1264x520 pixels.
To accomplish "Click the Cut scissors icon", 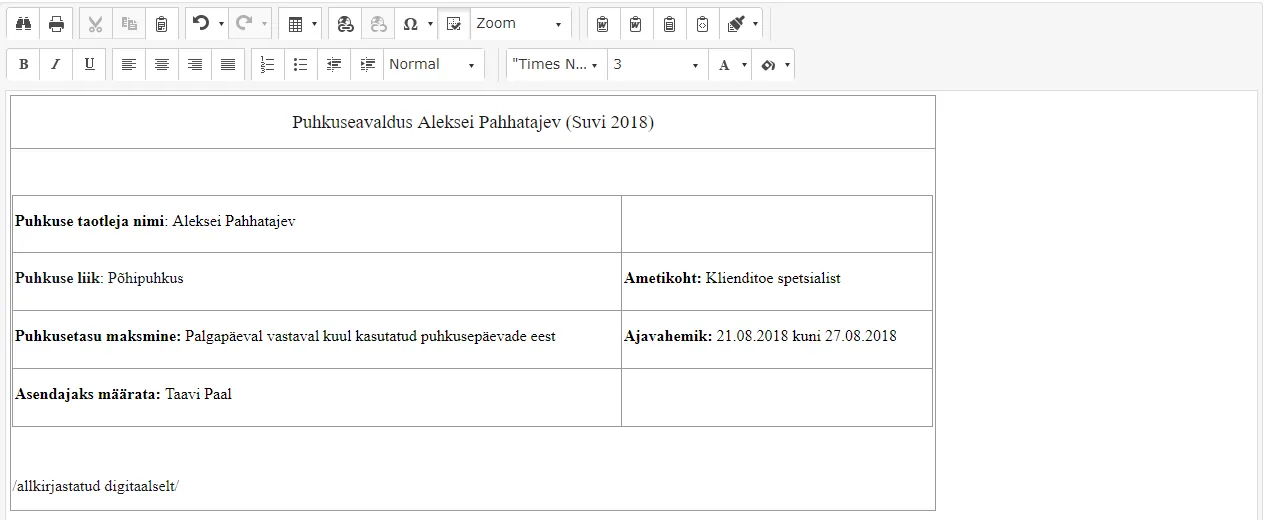I will pyautogui.click(x=95, y=23).
